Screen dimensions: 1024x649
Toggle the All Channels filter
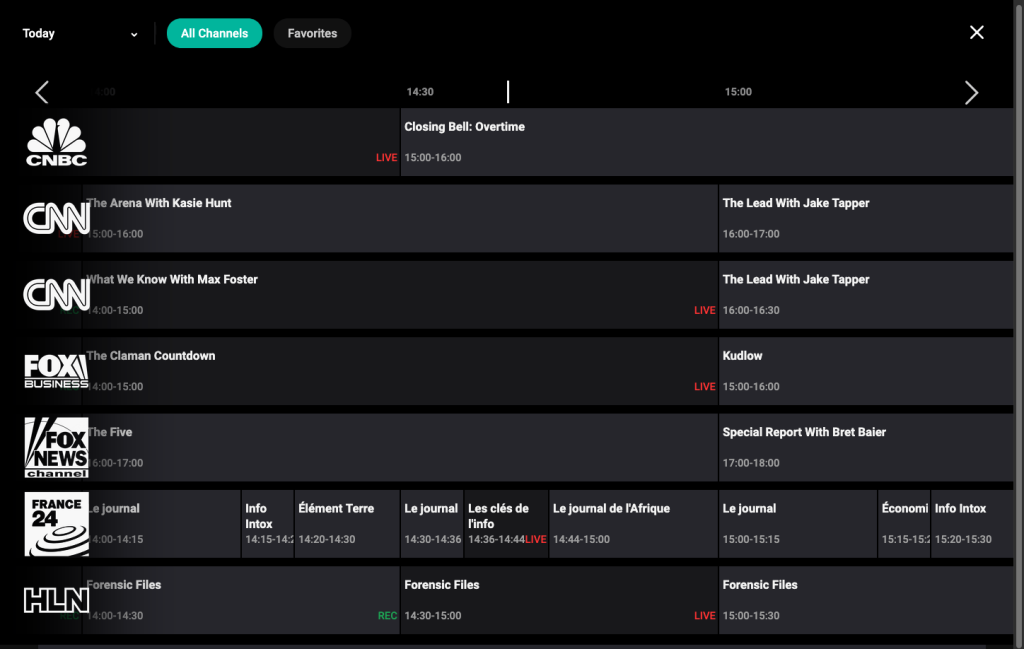[x=214, y=32]
